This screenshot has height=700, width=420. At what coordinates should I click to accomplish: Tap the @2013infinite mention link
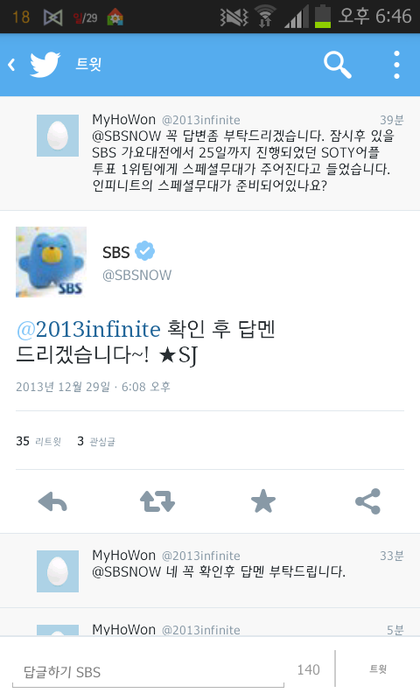pyautogui.click(x=88, y=329)
